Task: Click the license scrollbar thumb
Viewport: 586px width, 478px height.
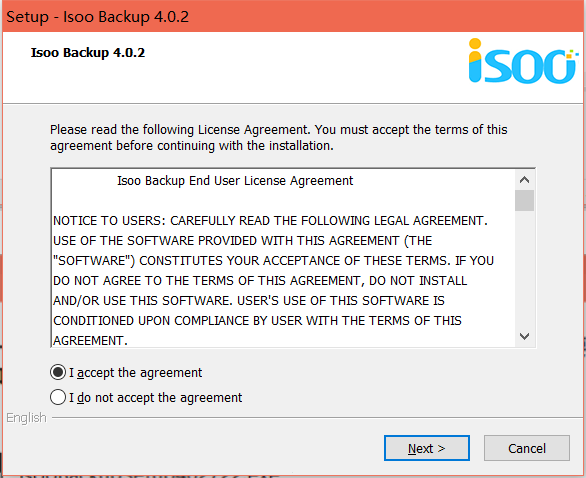Action: click(x=524, y=201)
